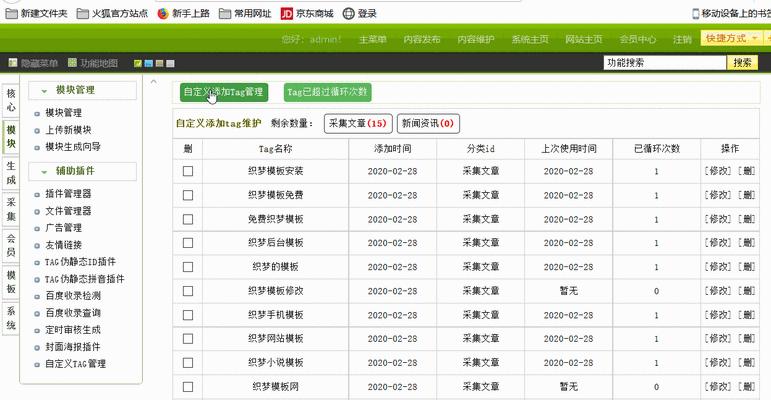Click the collapse chevron beside the sidebar
The image size is (771, 400).
153,82
